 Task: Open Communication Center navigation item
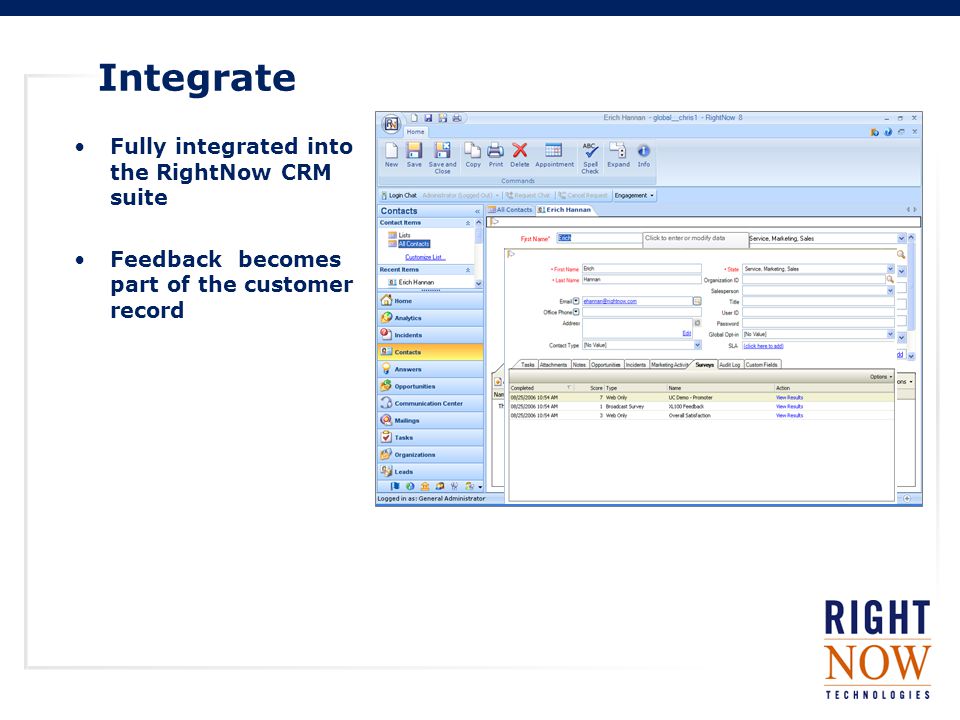pos(430,403)
